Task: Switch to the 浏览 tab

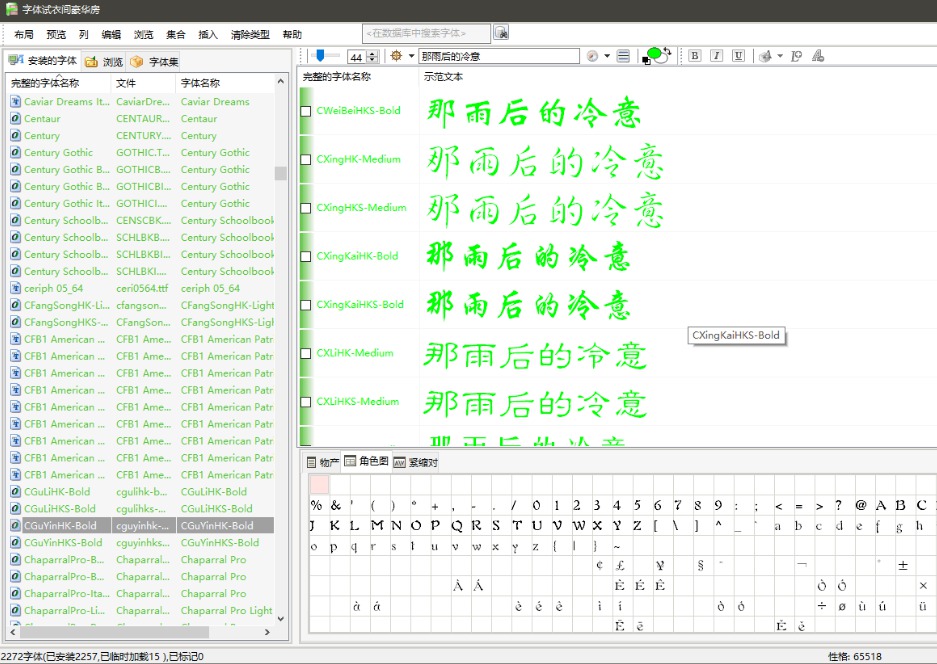Action: [104, 62]
